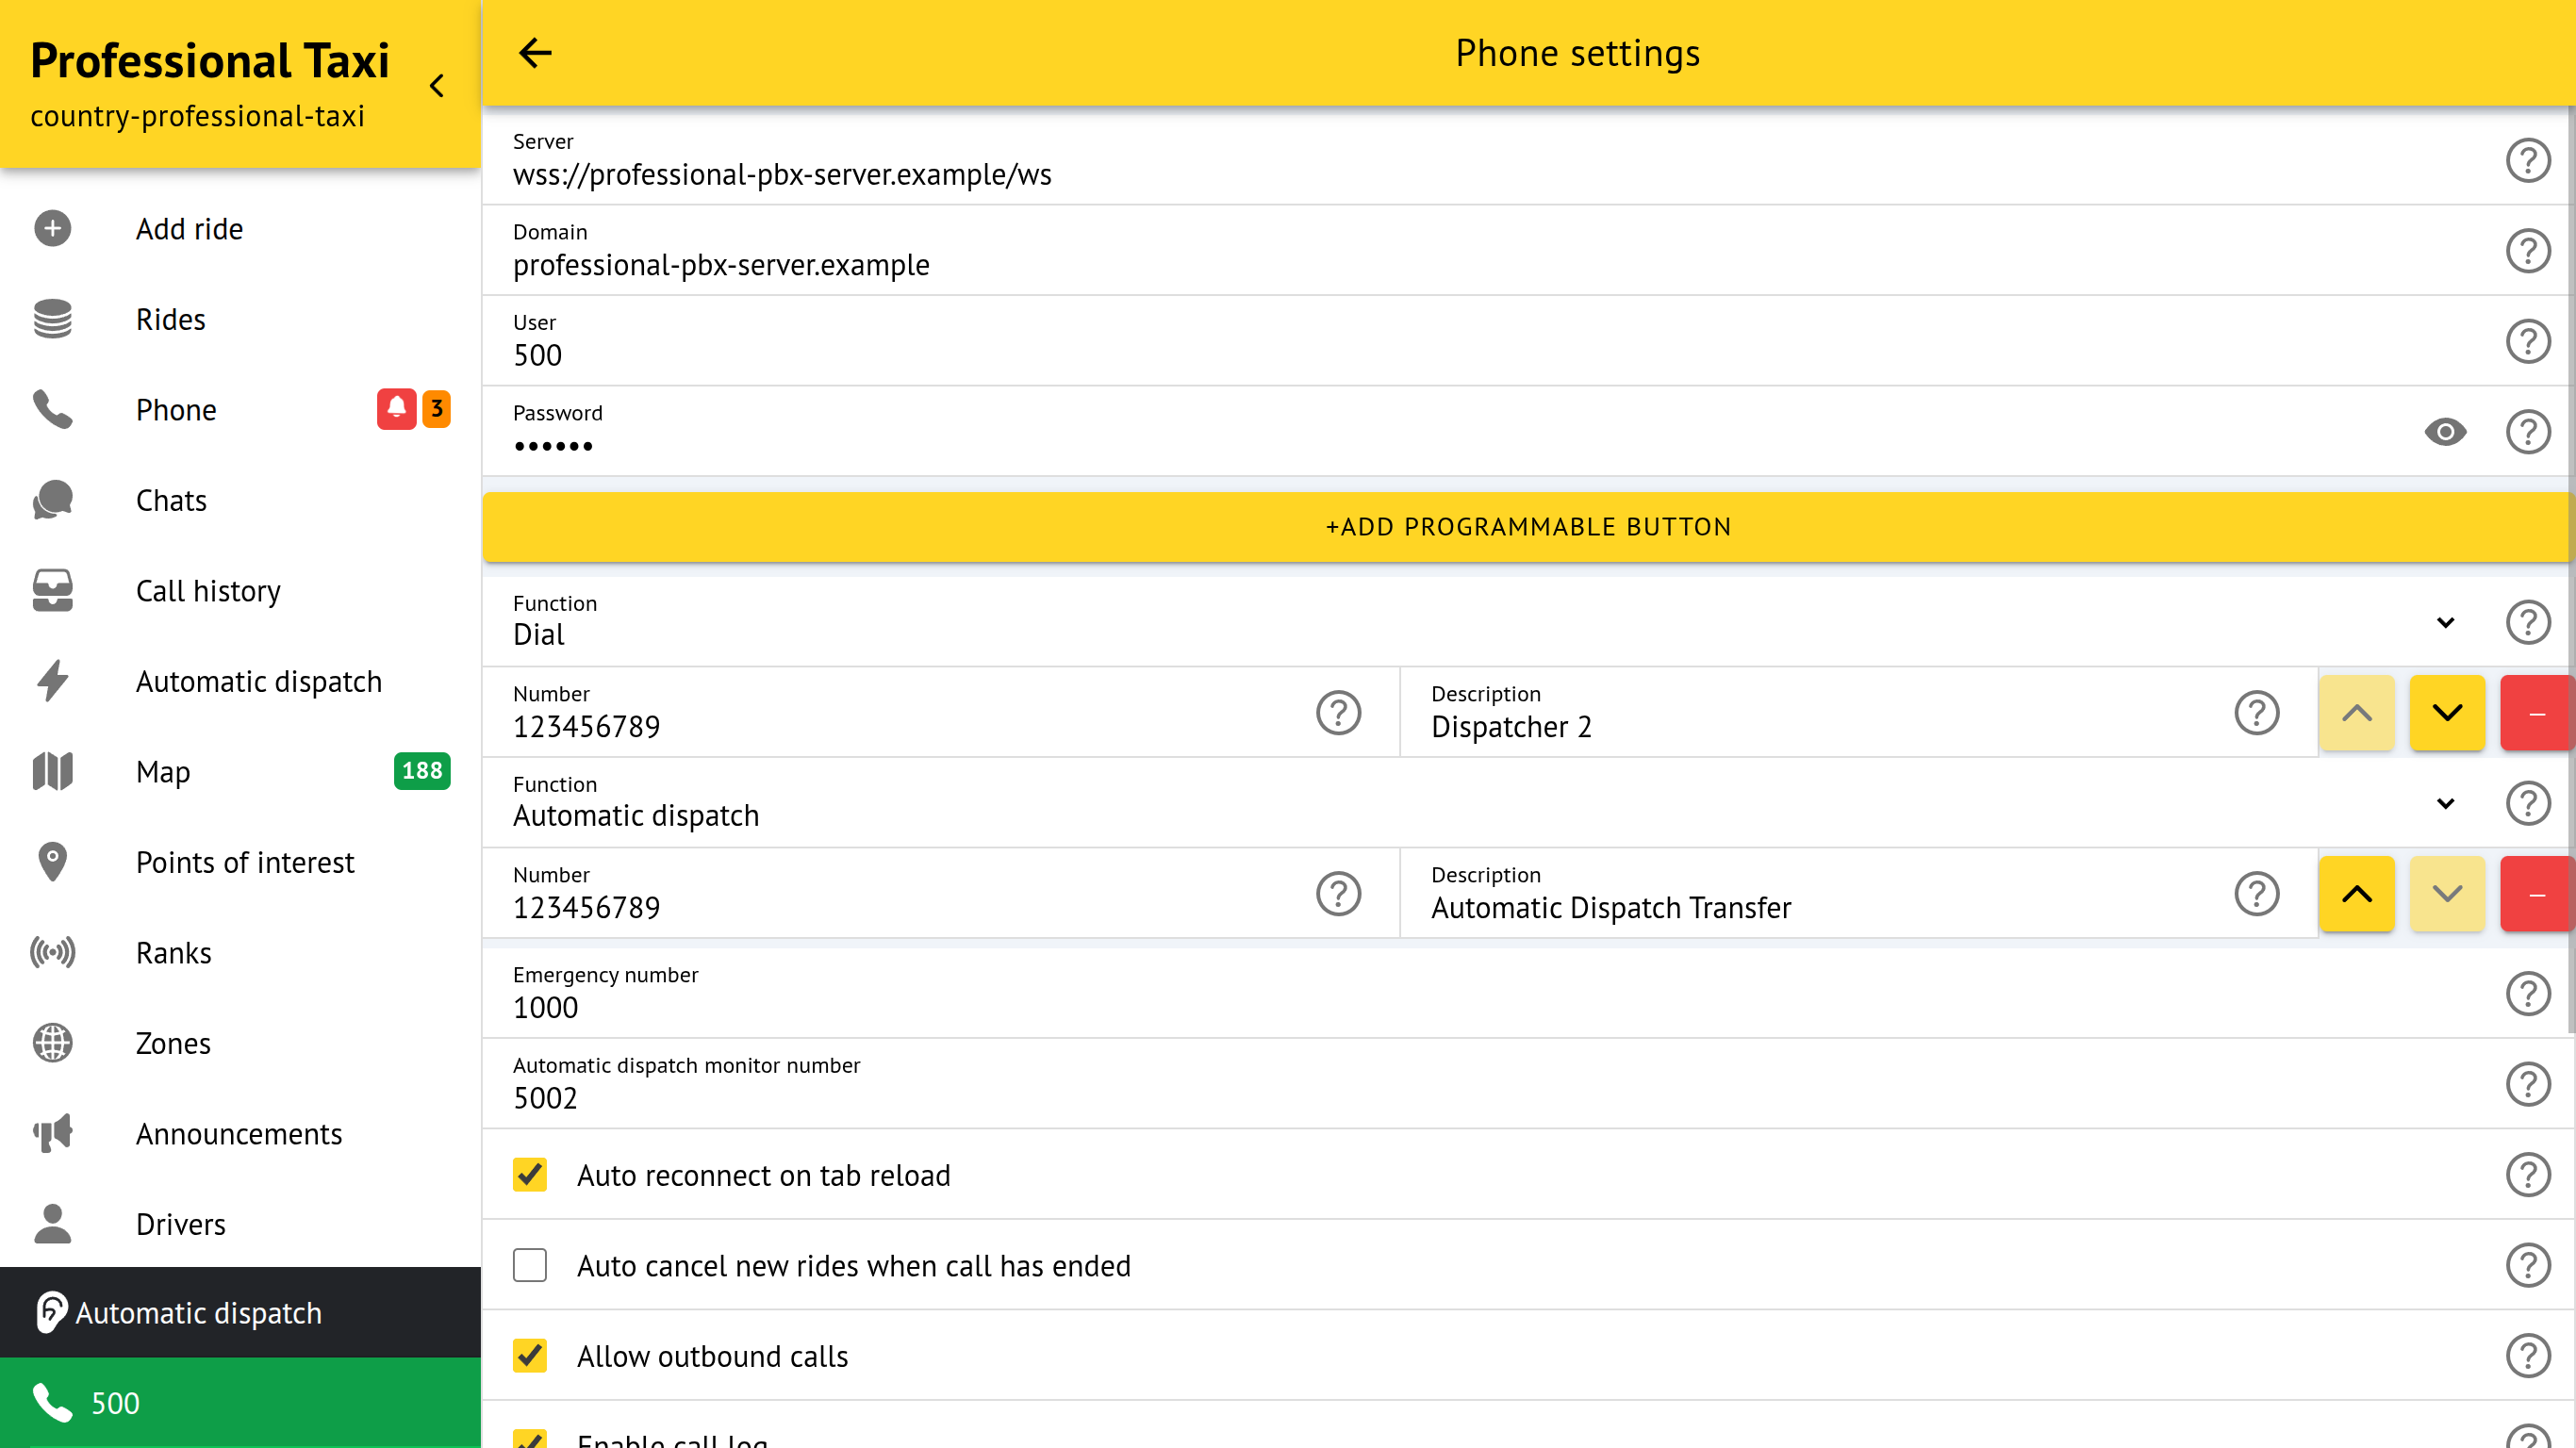This screenshot has height=1448, width=2576.
Task: Enable Auto cancel new rides checkbox
Action: click(530, 1265)
